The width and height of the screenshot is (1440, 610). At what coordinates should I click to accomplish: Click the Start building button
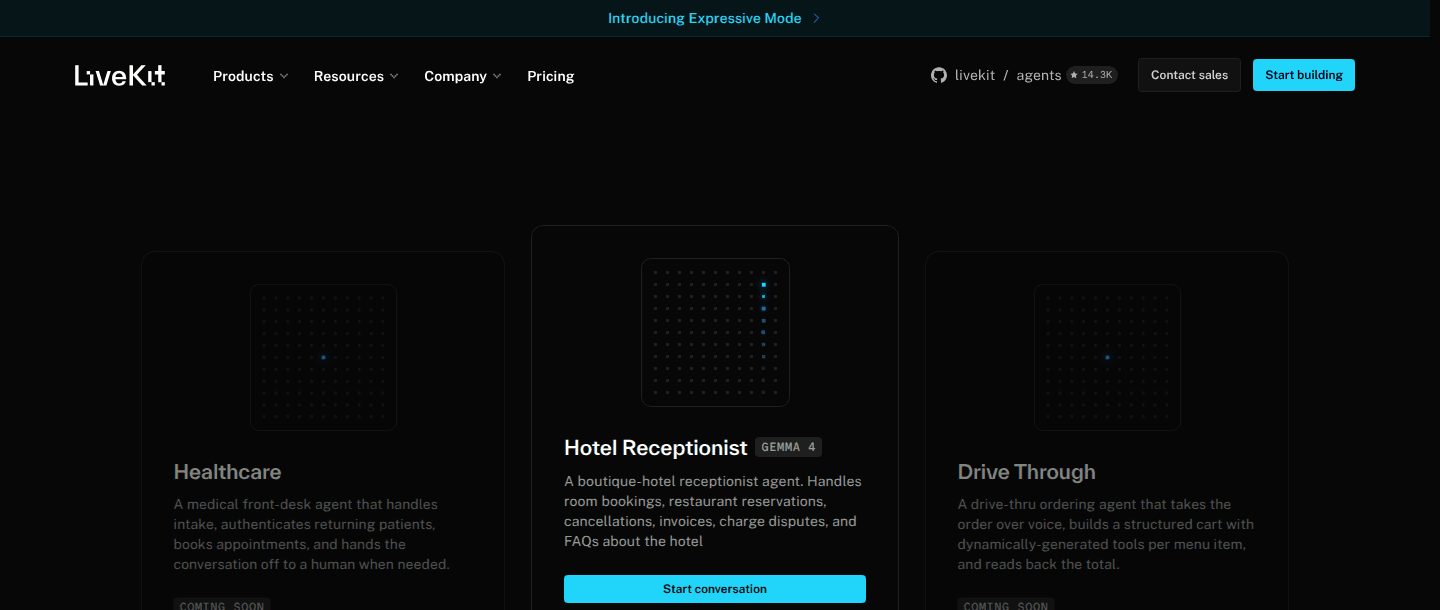(1303, 75)
